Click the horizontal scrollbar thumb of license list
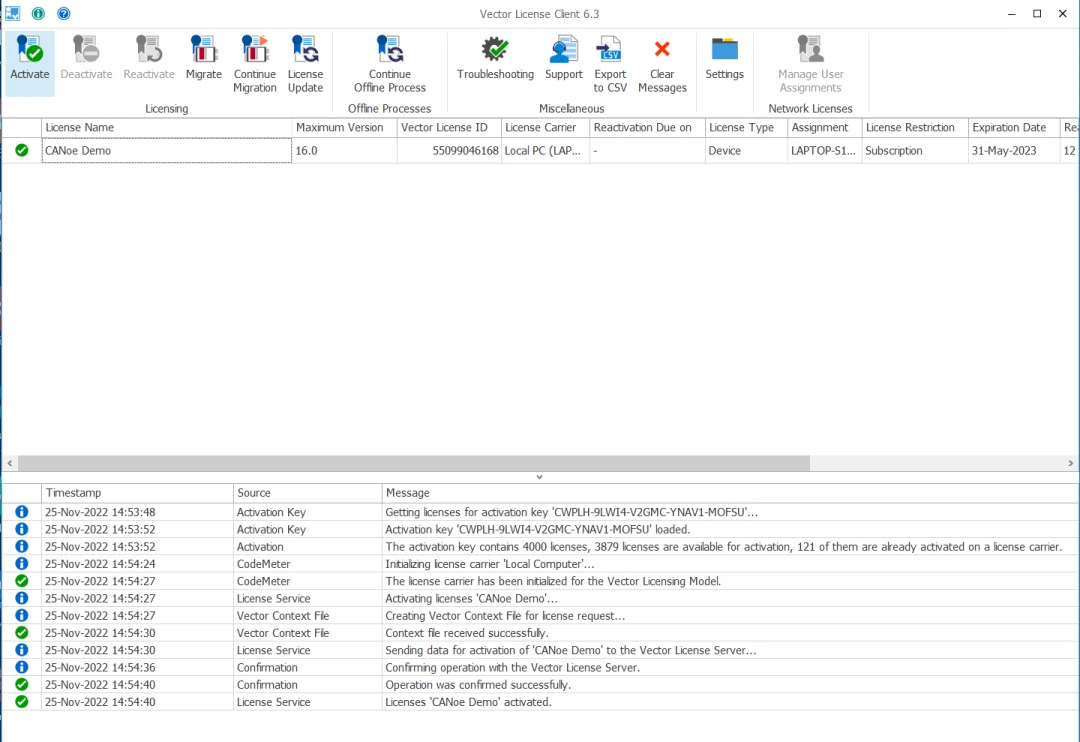Image resolution: width=1080 pixels, height=742 pixels. click(x=414, y=463)
